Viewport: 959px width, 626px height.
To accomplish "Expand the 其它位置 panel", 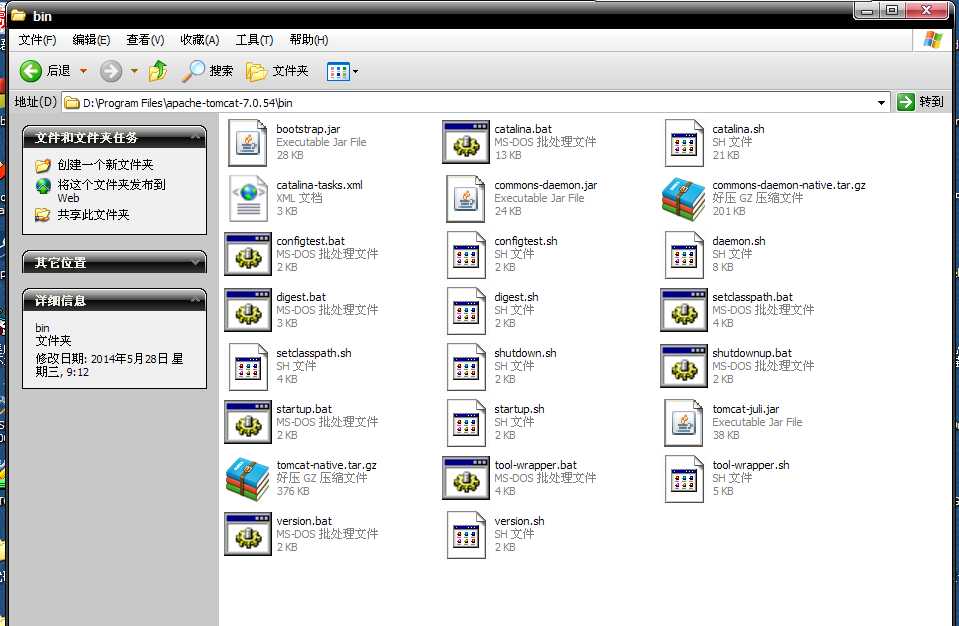I will coord(195,262).
